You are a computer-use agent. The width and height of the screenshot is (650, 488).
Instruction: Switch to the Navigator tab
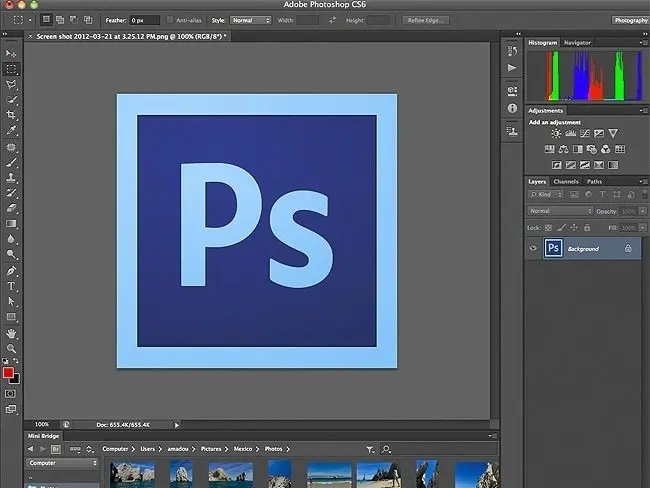(x=577, y=43)
